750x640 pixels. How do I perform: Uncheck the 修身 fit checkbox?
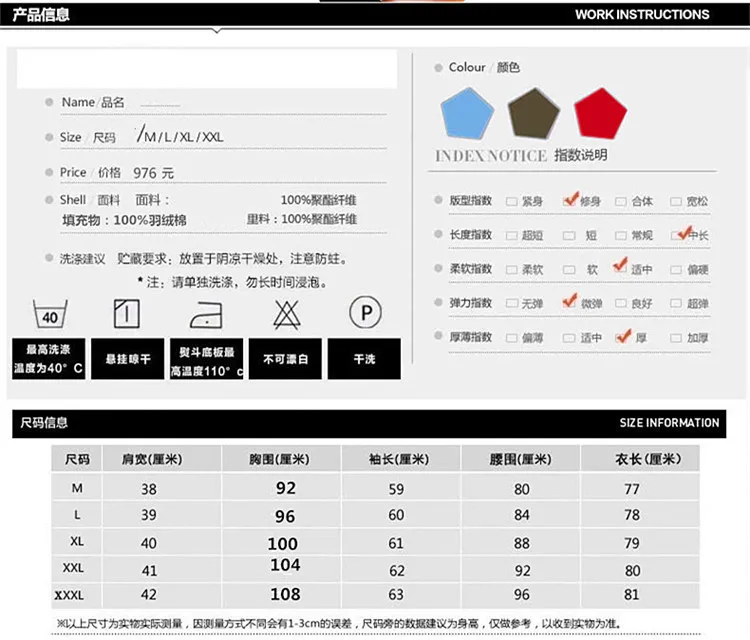coord(569,201)
